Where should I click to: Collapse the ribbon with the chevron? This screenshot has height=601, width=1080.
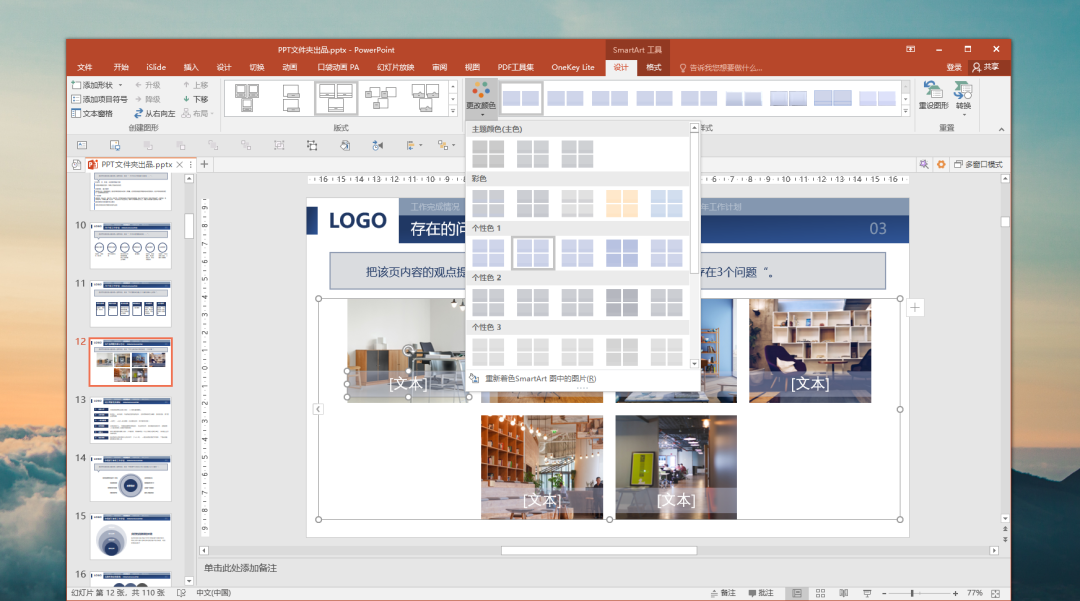click(1001, 129)
